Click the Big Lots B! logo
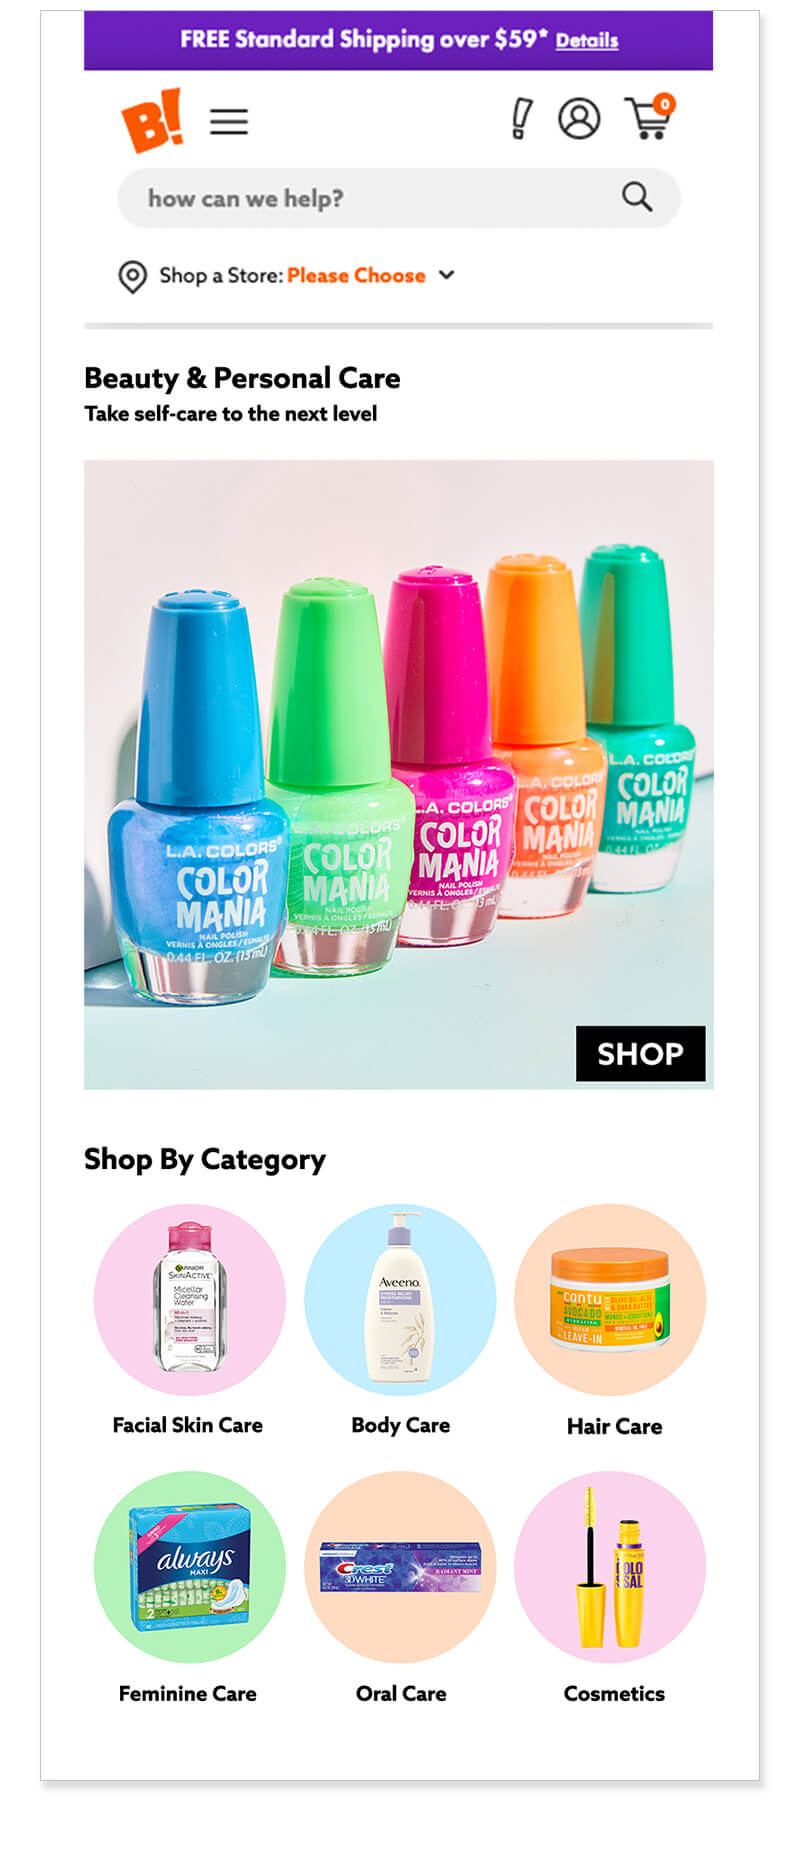The width and height of the screenshot is (800, 1861). click(153, 121)
